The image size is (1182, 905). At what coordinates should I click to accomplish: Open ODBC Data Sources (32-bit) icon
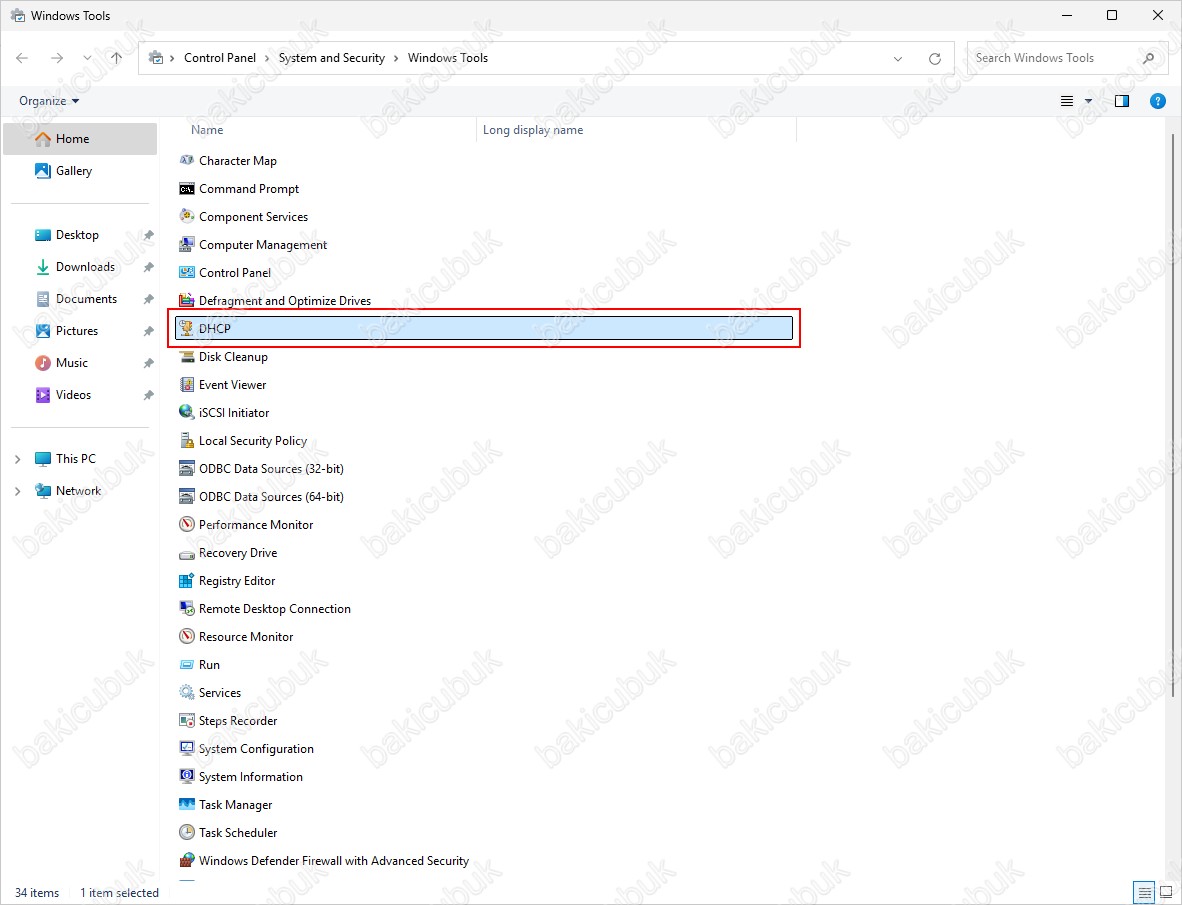click(x=186, y=468)
